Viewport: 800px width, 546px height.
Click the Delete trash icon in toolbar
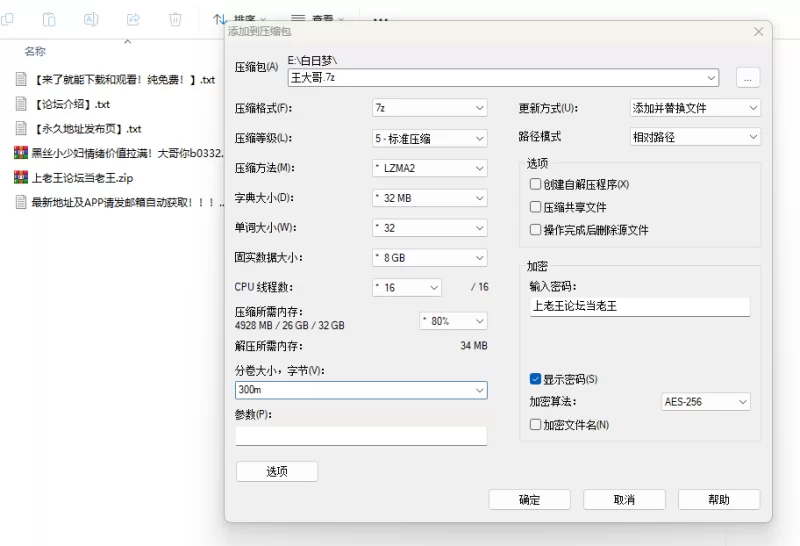(175, 19)
